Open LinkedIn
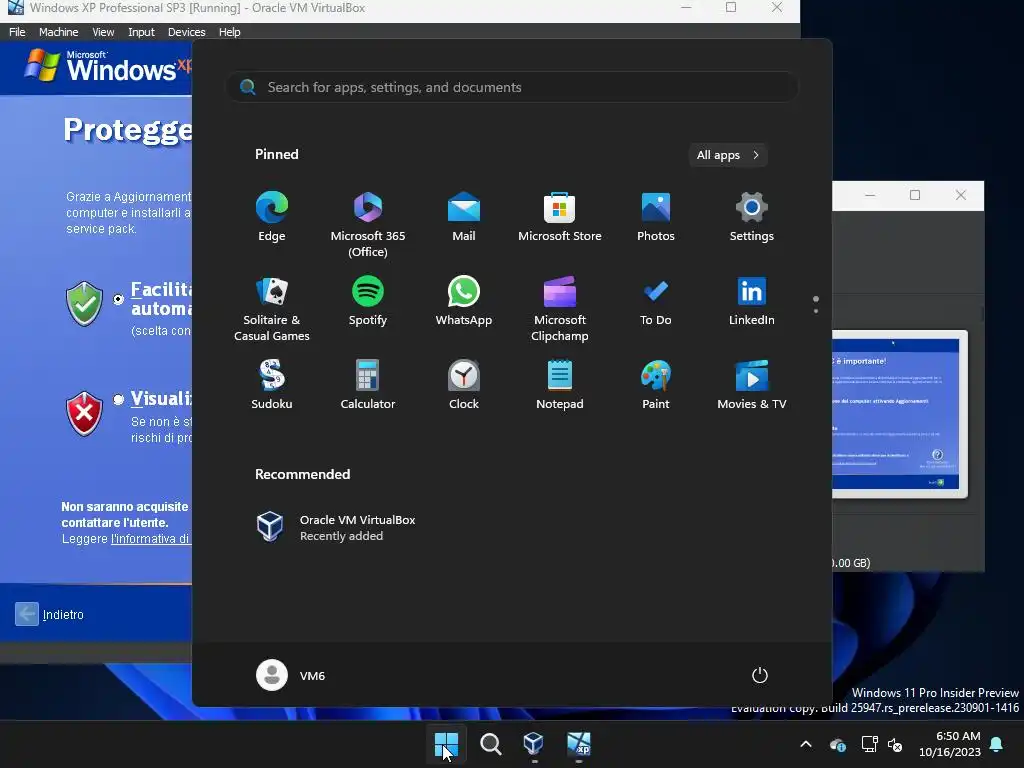The image size is (1024, 768). coord(752,301)
